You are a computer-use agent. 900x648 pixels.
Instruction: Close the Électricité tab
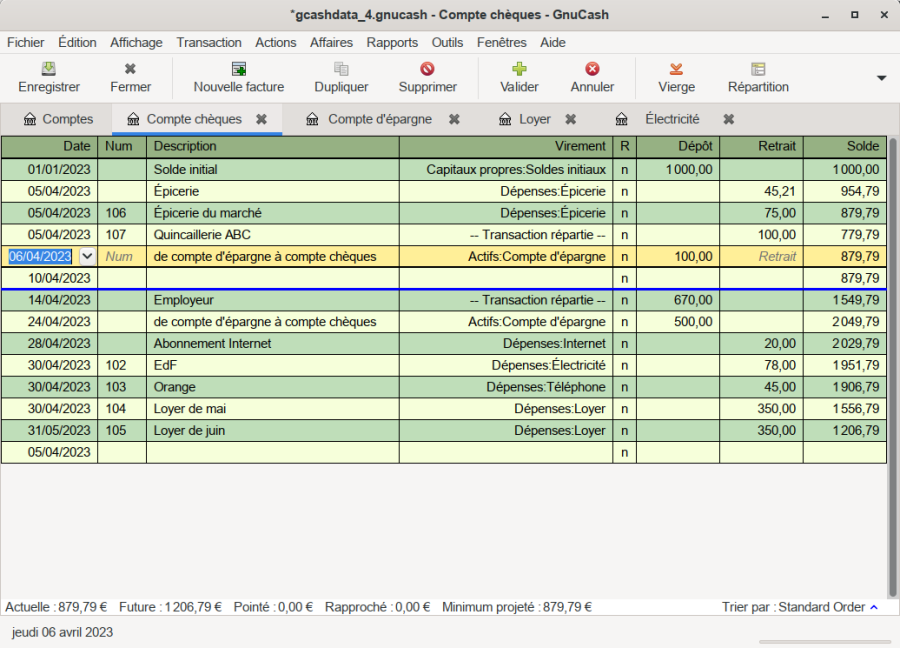point(729,119)
